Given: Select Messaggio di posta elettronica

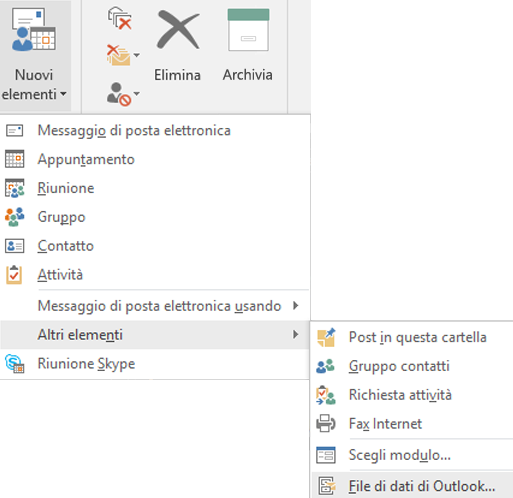Looking at the screenshot, I should [x=155, y=130].
